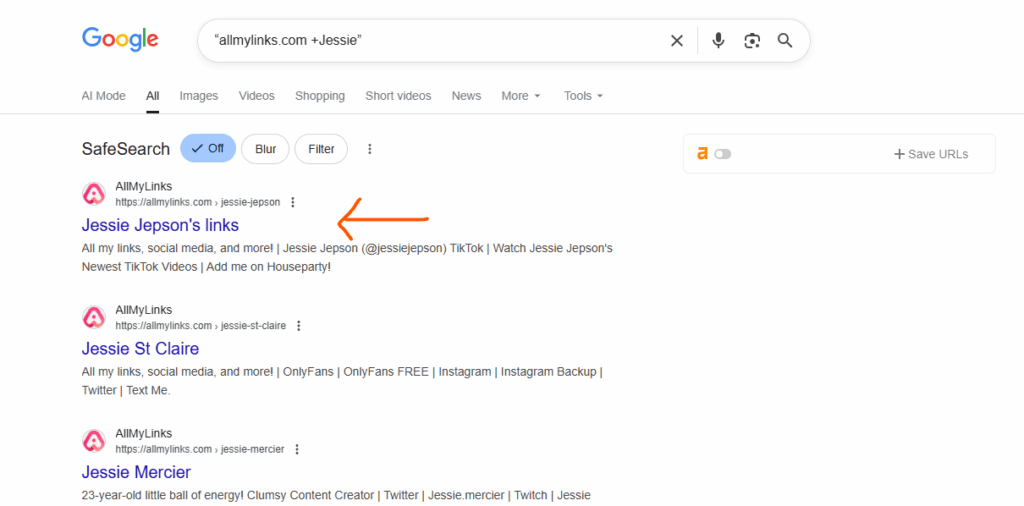The width and height of the screenshot is (1024, 506).
Task: Open three-dot menu beside jessie-jepson URL
Action: pyautogui.click(x=293, y=202)
